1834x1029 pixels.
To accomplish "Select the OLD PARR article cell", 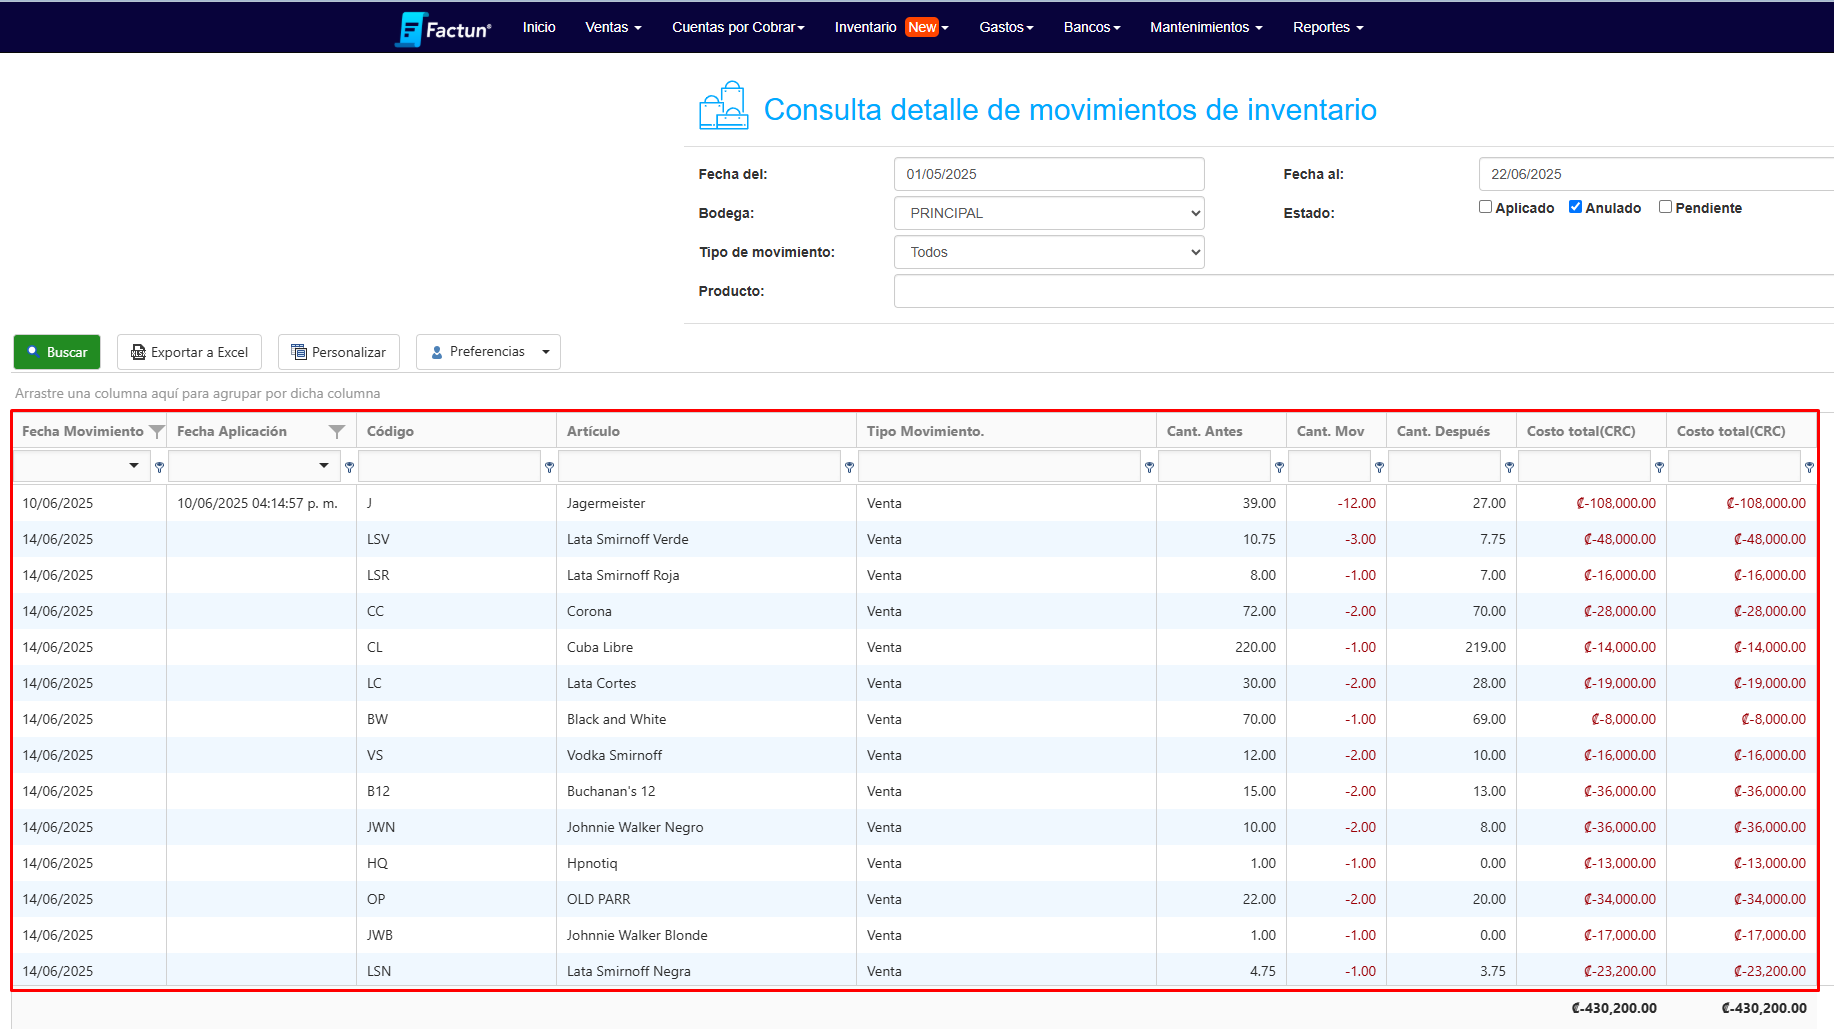I will [706, 899].
